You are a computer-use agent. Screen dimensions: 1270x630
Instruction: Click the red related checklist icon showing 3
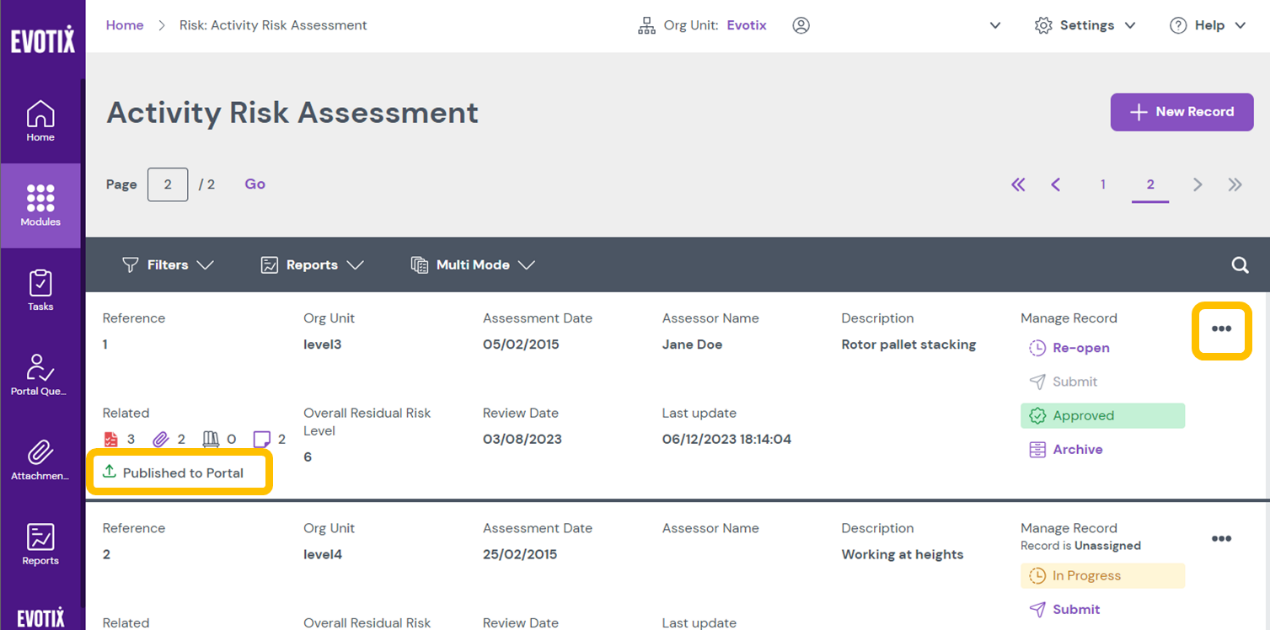[x=110, y=439]
